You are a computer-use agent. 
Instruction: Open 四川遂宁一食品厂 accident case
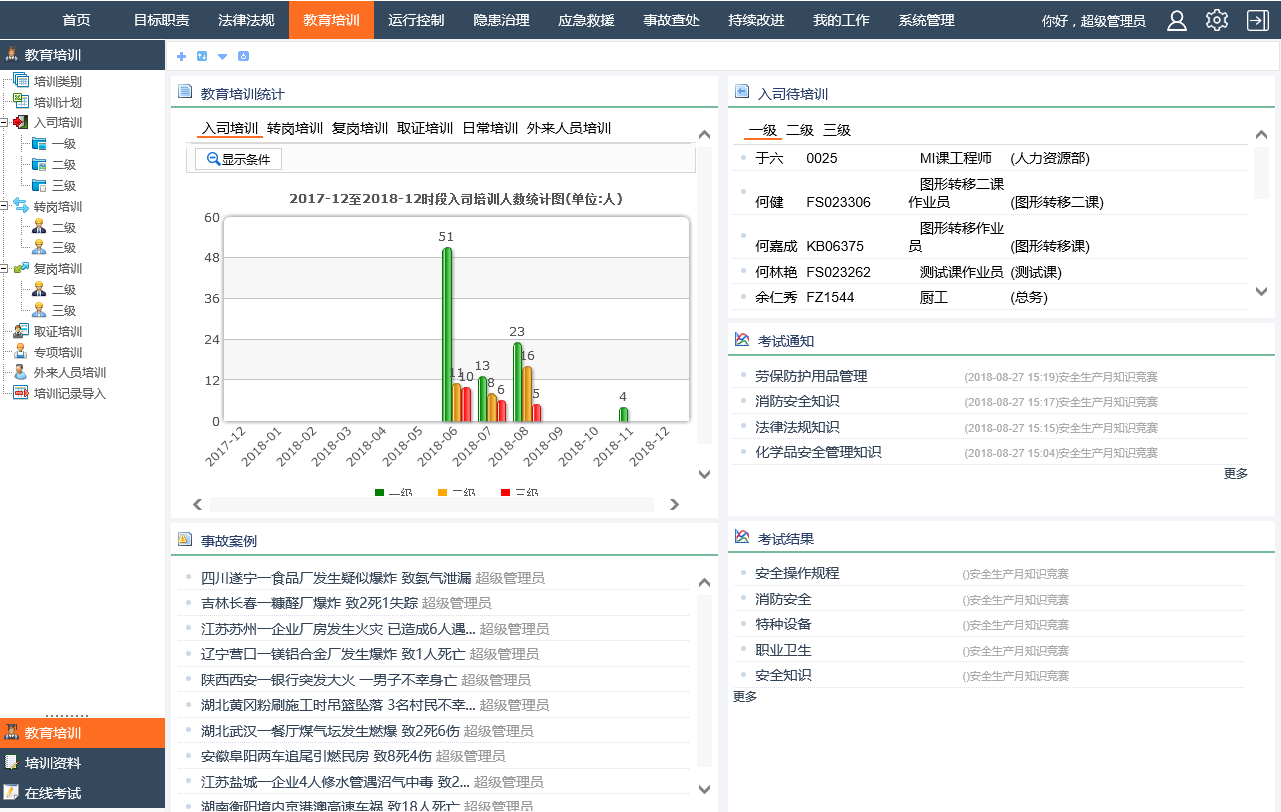tap(336, 578)
